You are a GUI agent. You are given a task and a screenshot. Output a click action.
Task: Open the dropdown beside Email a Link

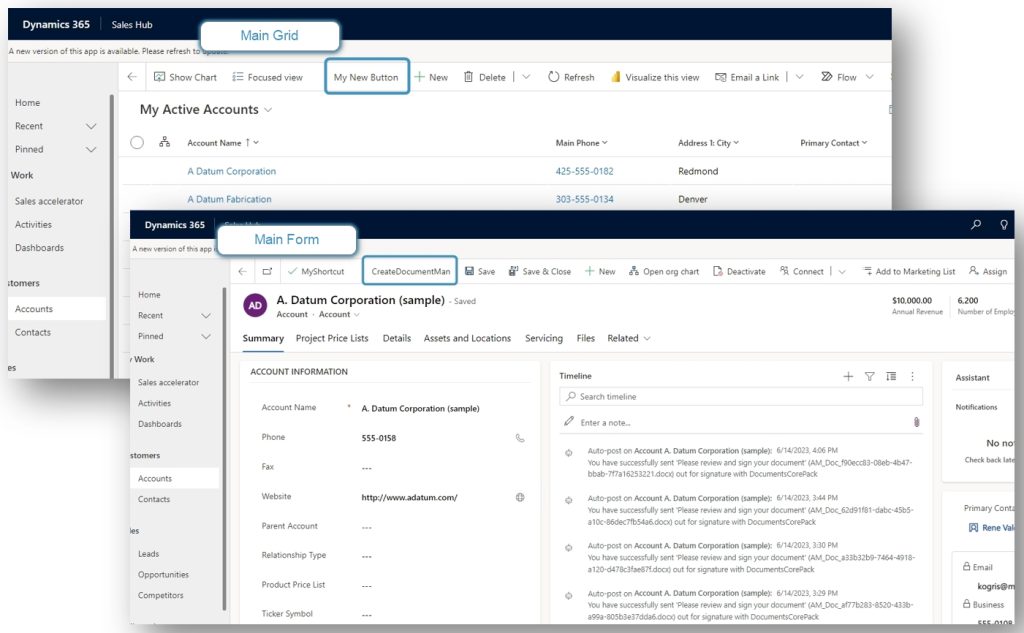click(799, 77)
